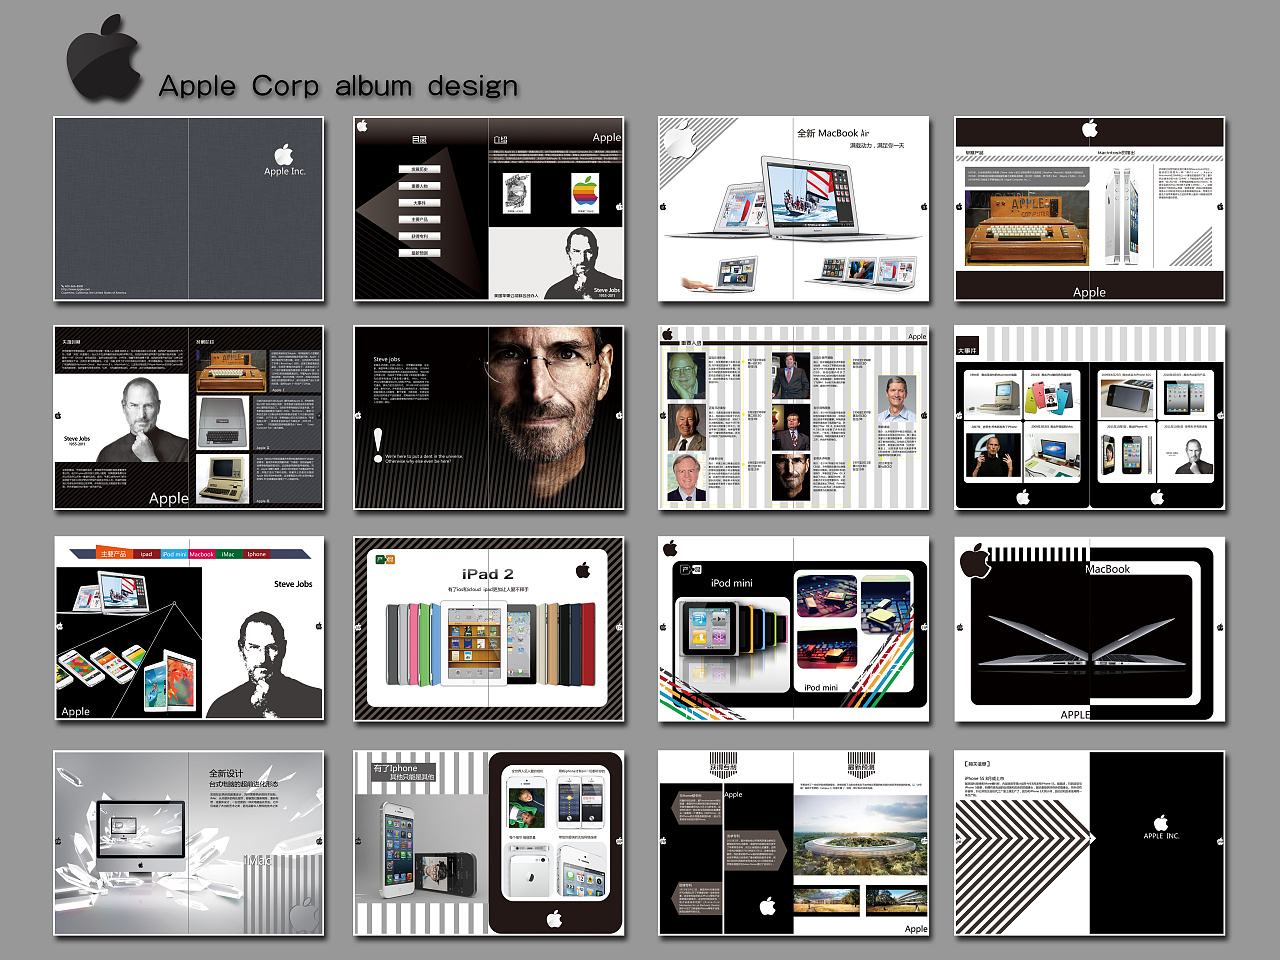Viewport: 1280px width, 960px height.
Task: Click the '大事件' label on the timeline spread
Action: click(968, 351)
